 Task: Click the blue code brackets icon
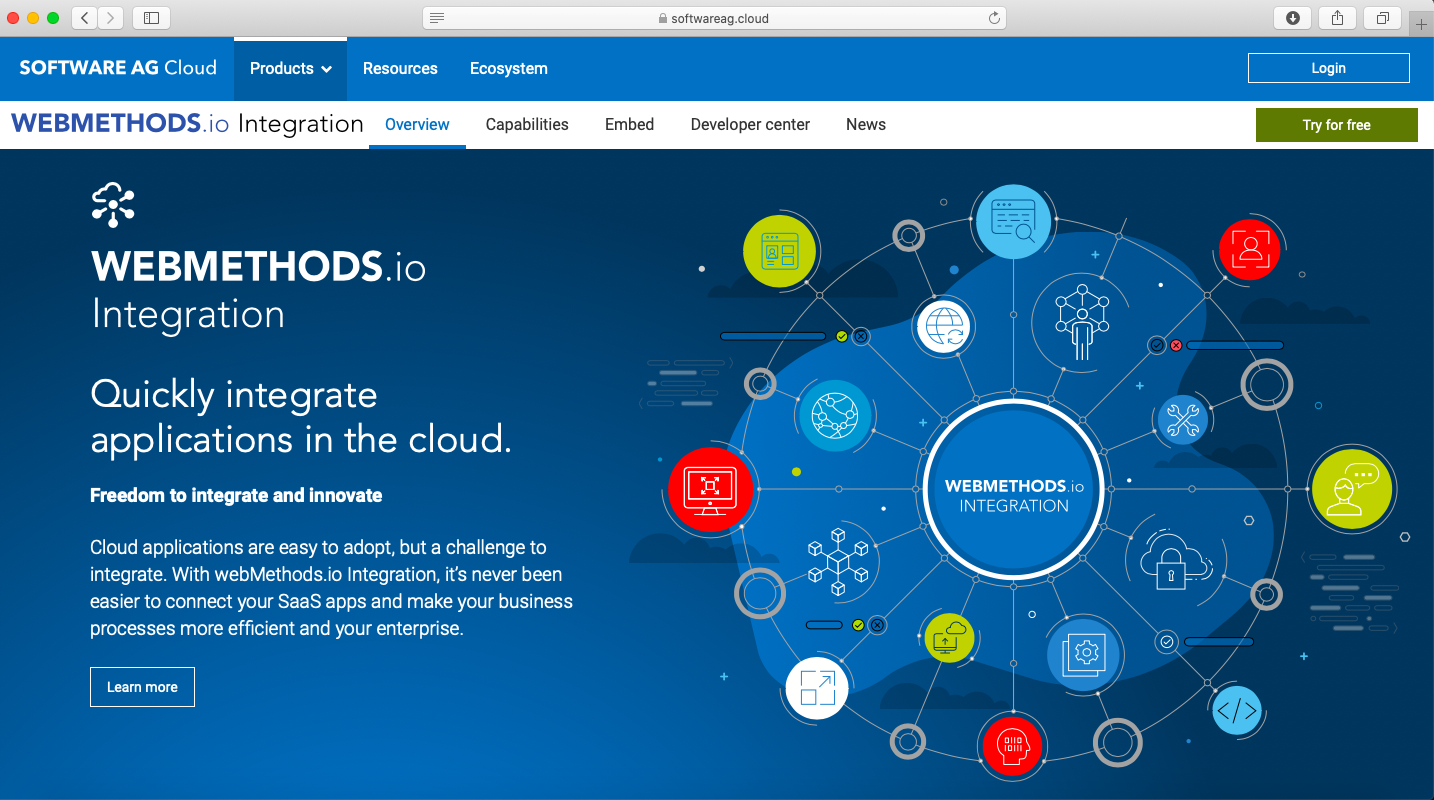[x=1236, y=711]
